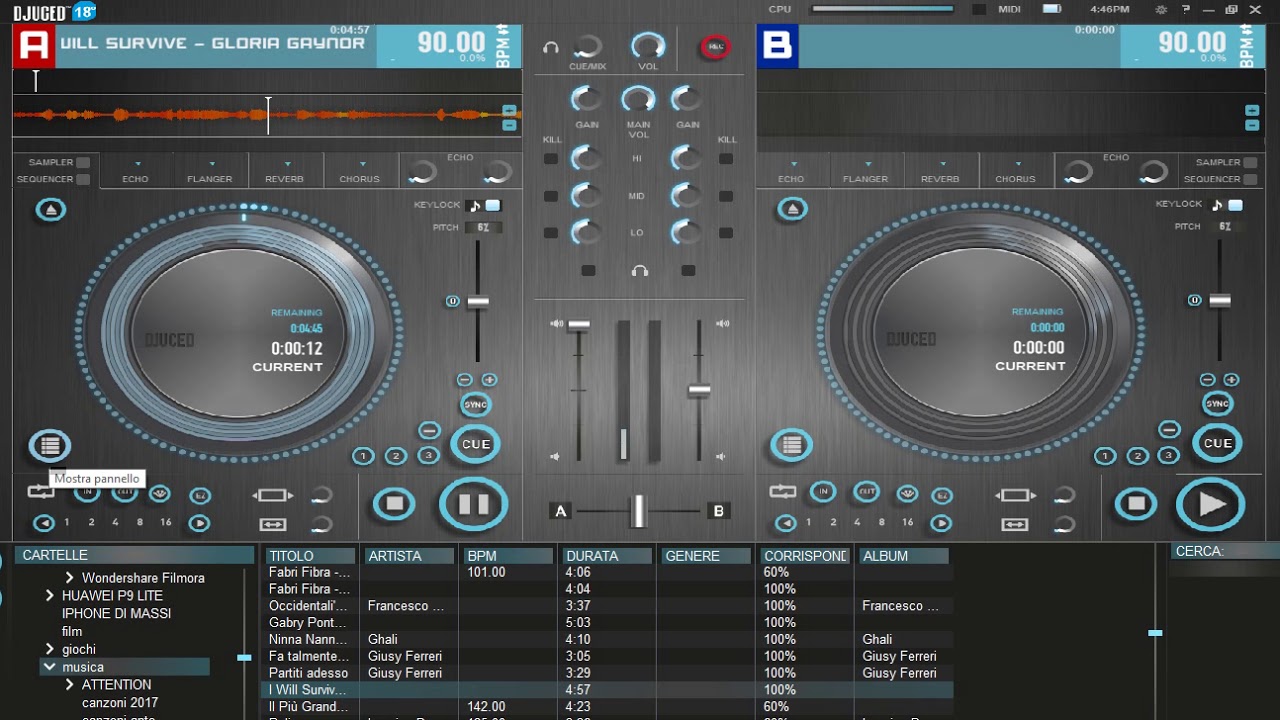
Task: Set hot cue 1 on deck A
Action: click(x=363, y=456)
